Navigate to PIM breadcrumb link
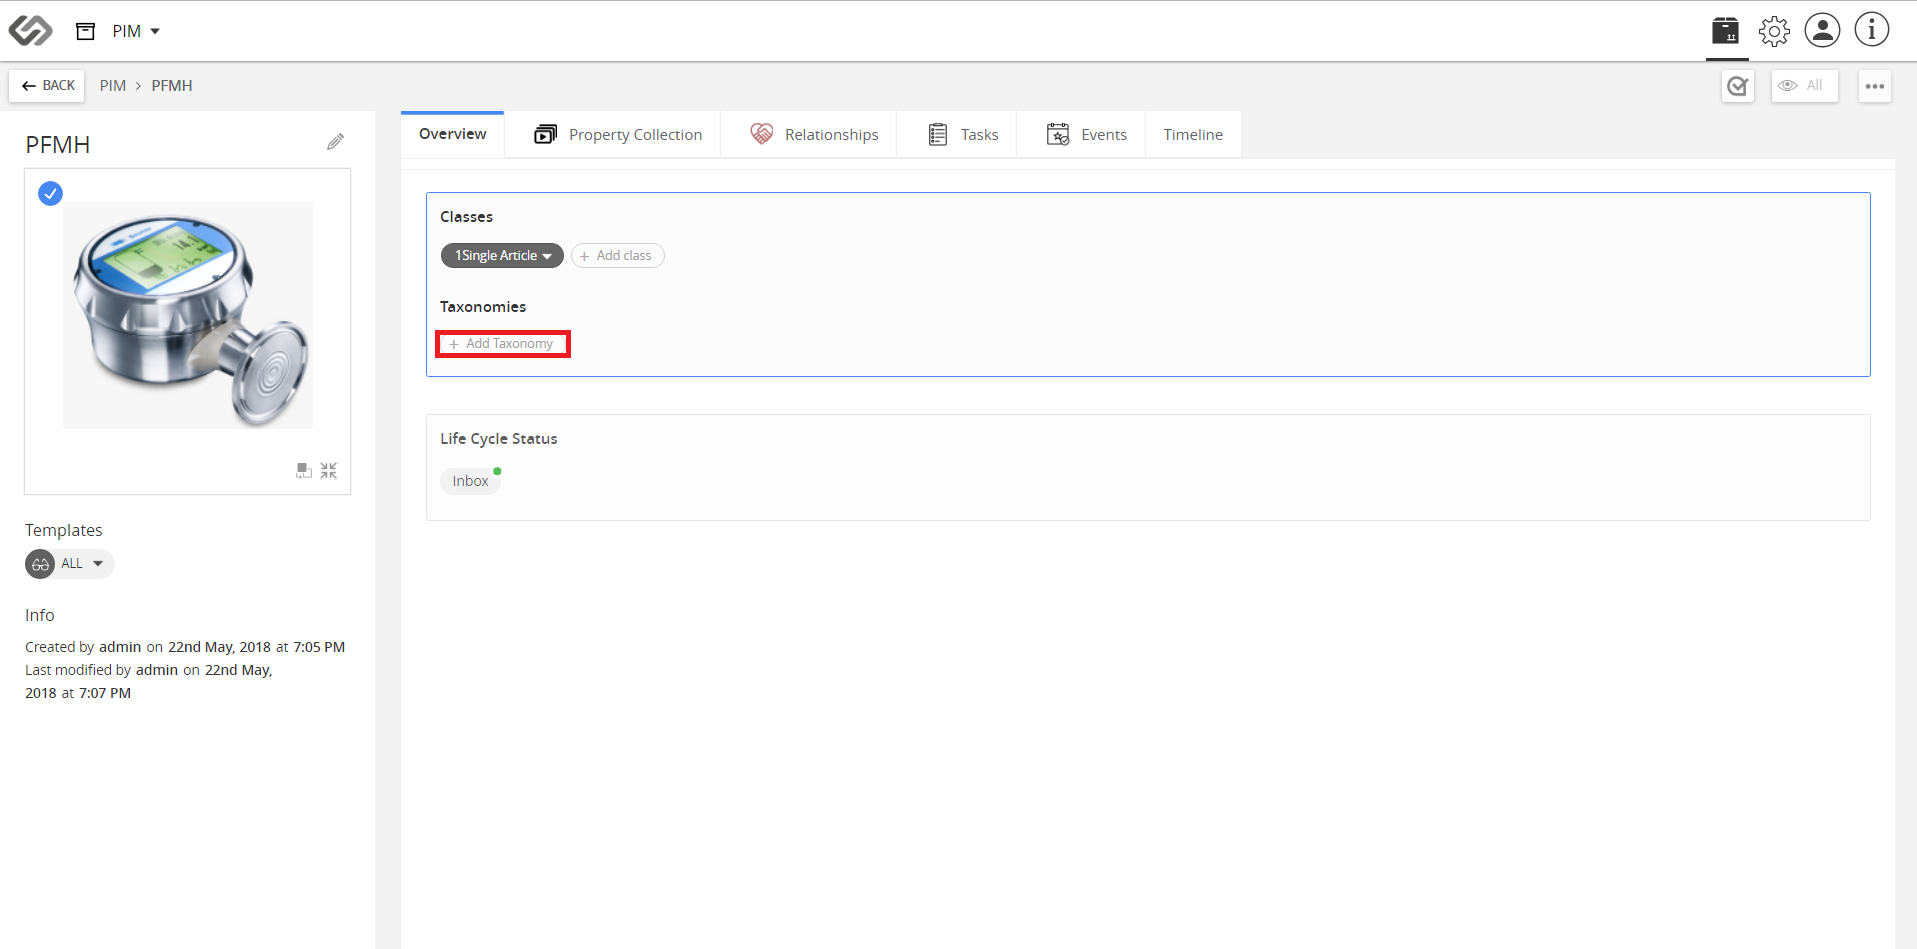 113,86
